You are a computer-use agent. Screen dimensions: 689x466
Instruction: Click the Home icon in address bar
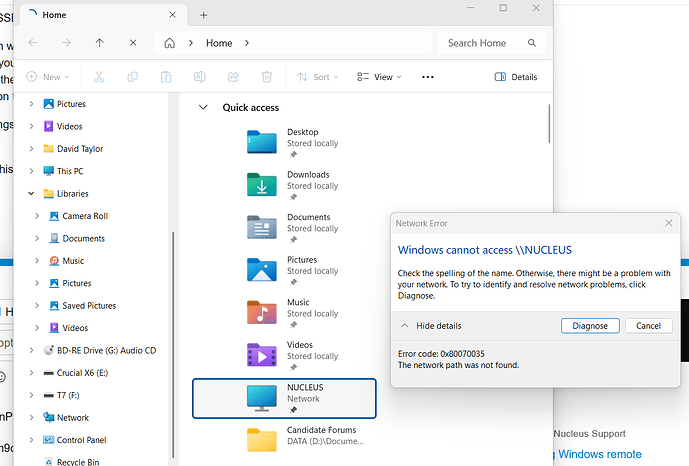(x=170, y=43)
